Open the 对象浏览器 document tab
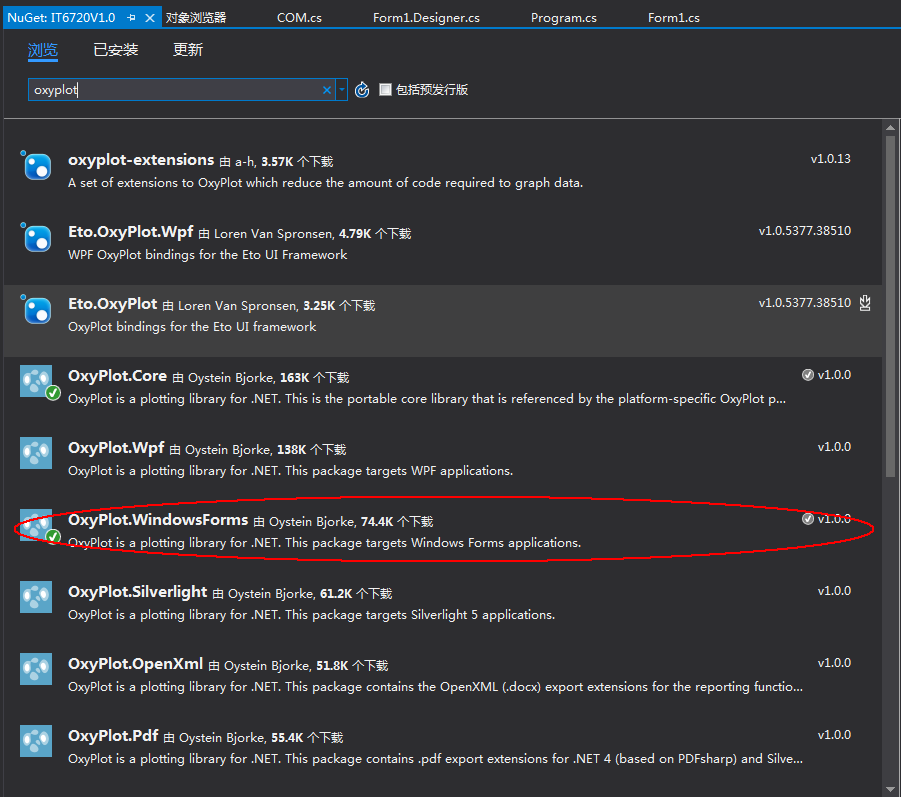This screenshot has width=901, height=797. pyautogui.click(x=196, y=18)
